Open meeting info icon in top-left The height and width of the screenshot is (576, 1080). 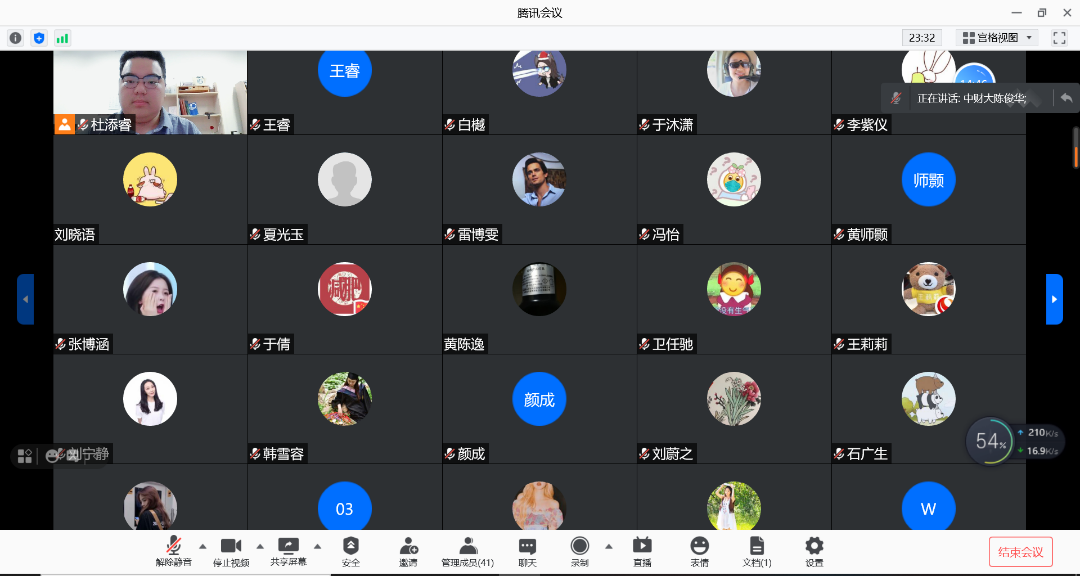coord(15,38)
